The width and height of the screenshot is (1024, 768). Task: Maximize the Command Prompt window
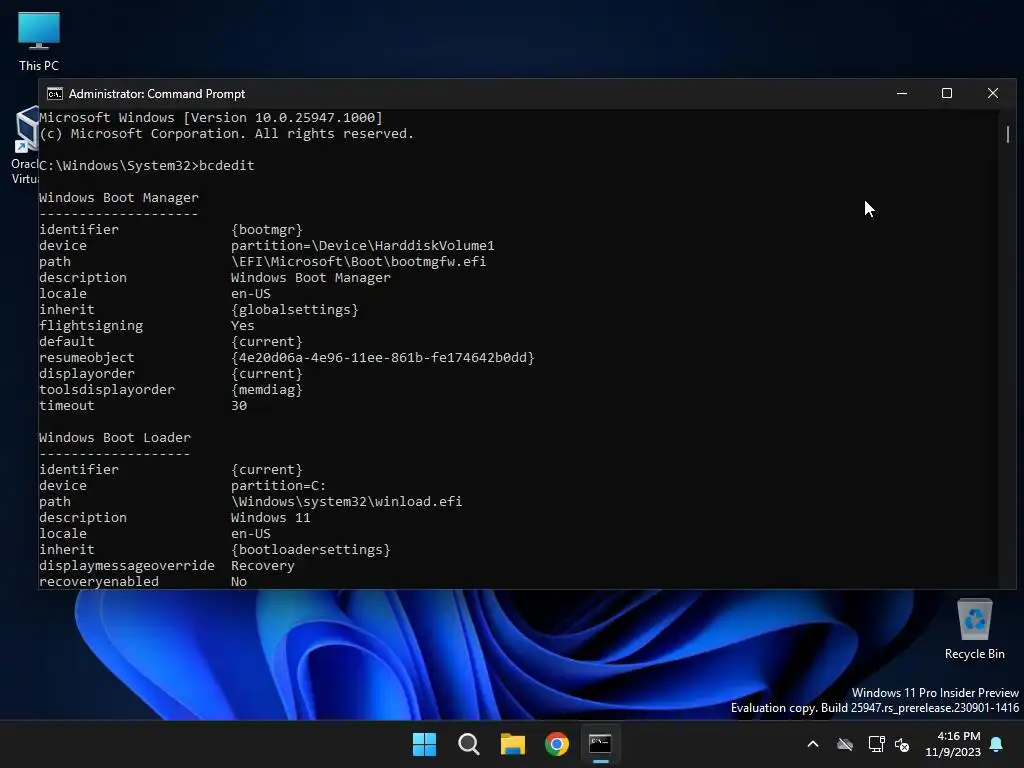(x=947, y=93)
